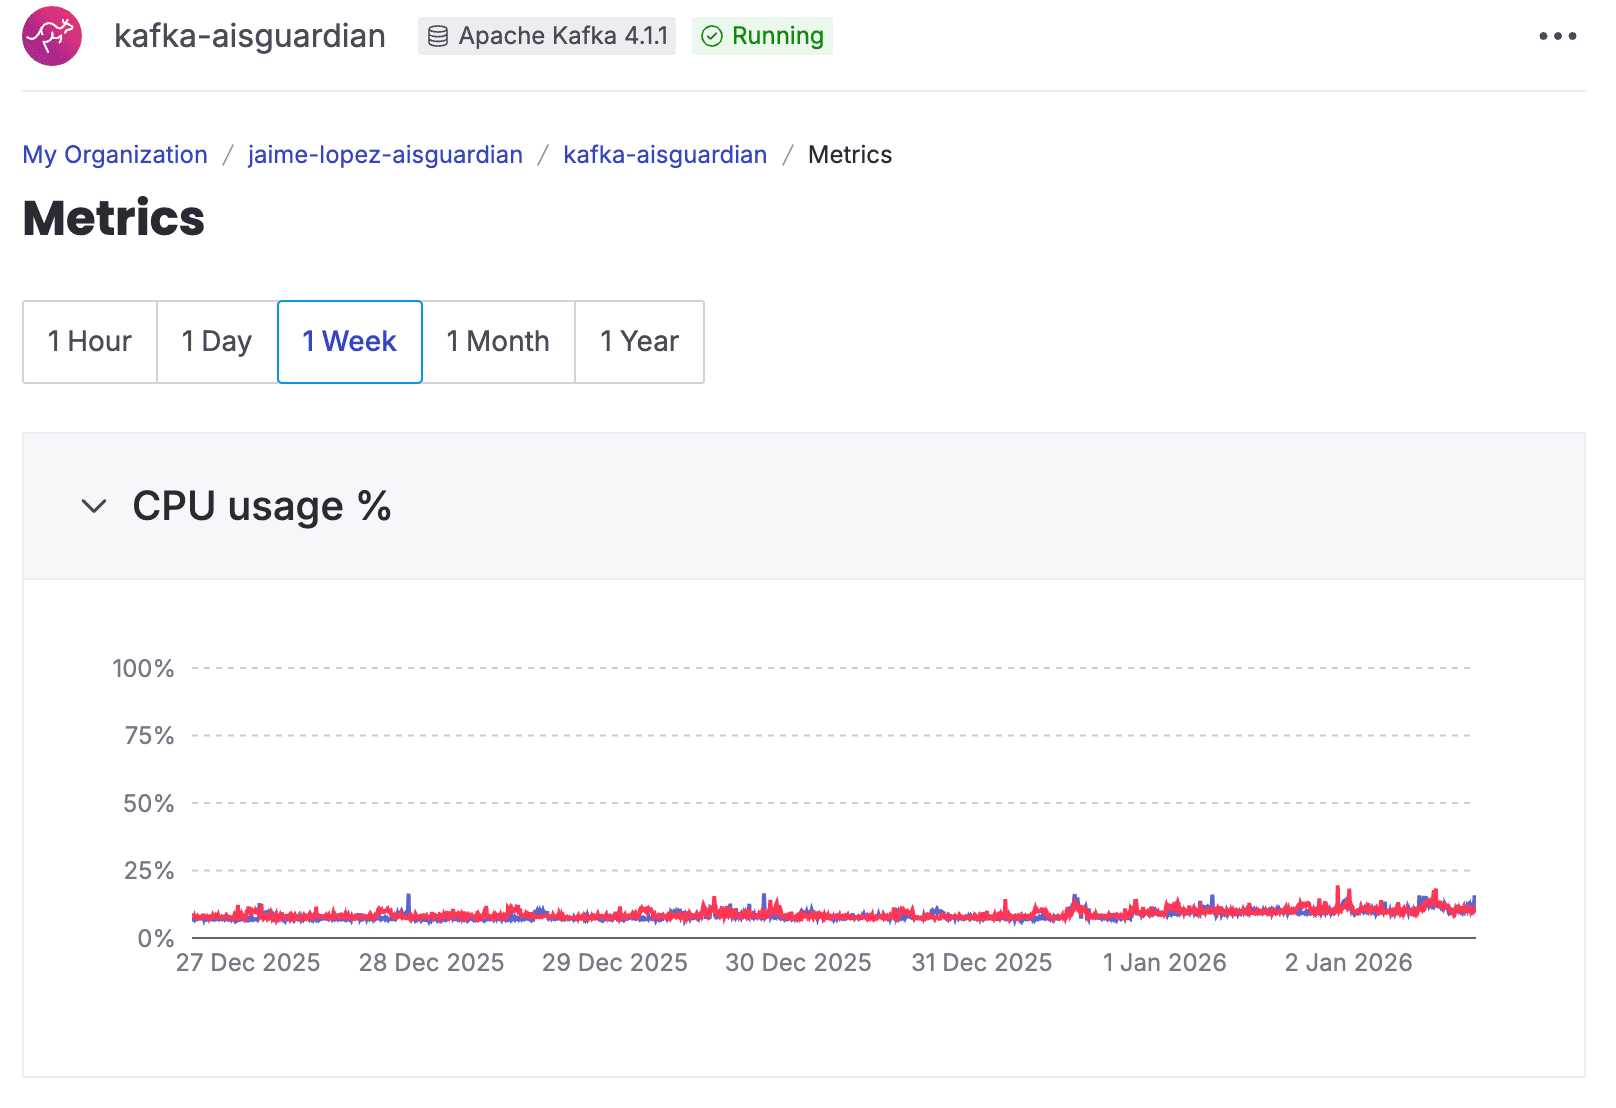Select the 1 Day metrics period
This screenshot has height=1108, width=1616.
point(215,341)
